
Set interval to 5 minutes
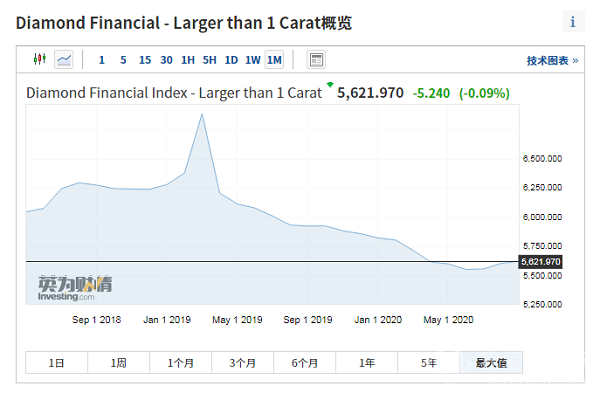[123, 60]
